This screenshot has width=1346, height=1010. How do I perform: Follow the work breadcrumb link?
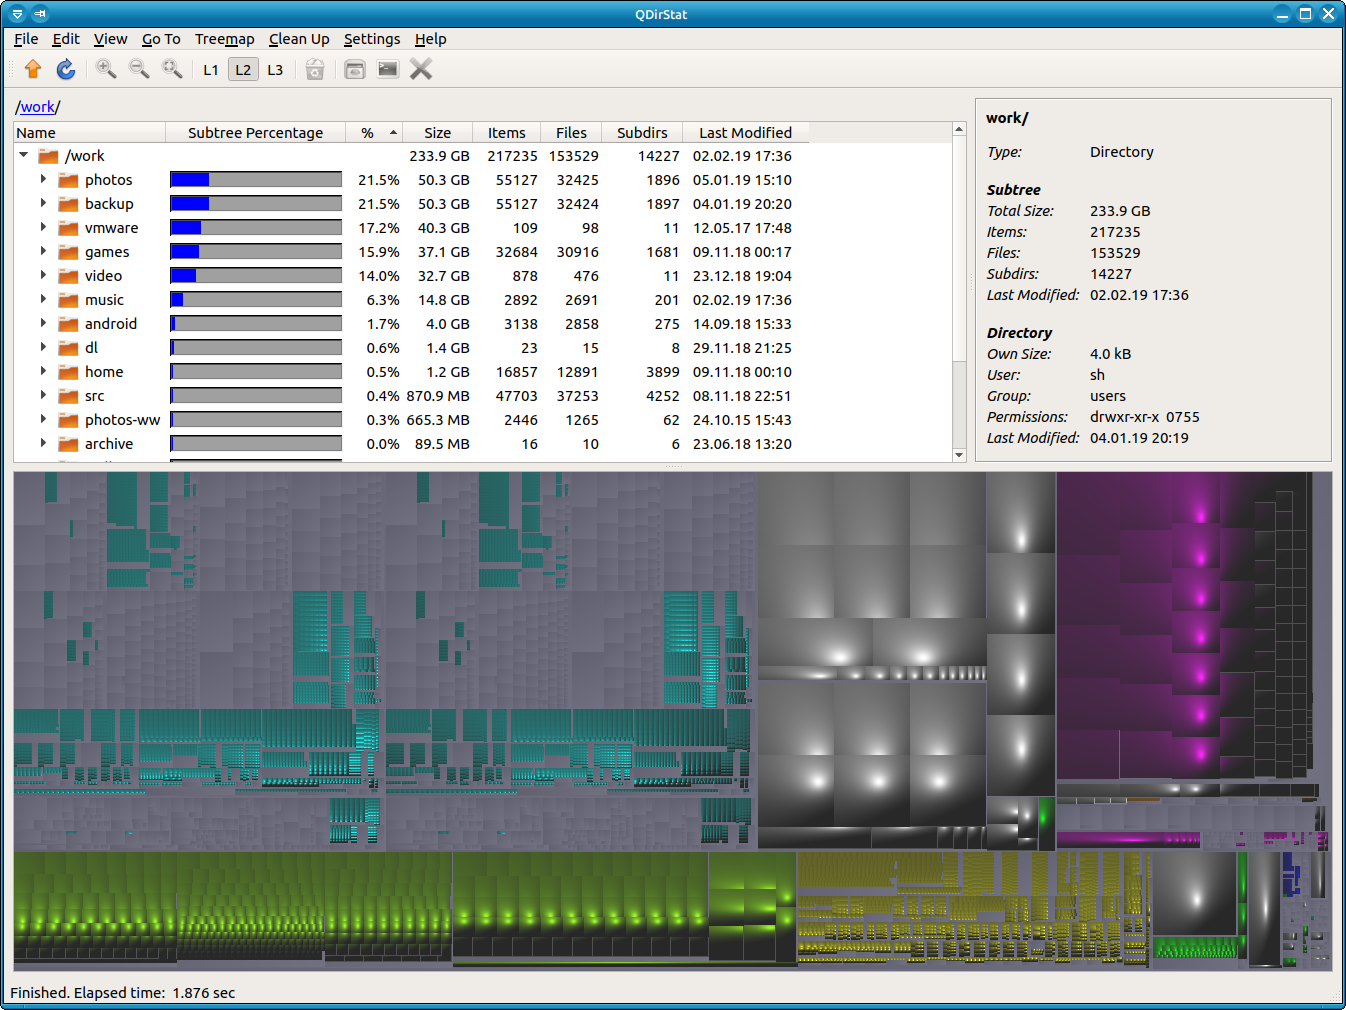pyautogui.click(x=37, y=106)
